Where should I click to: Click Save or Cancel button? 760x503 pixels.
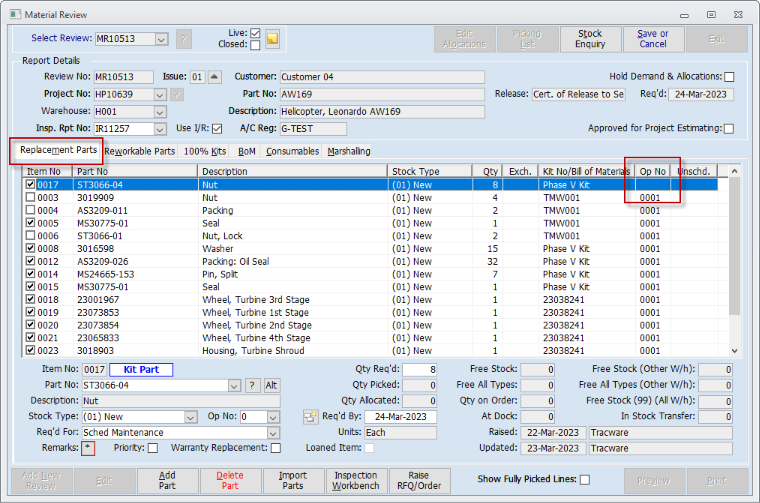click(652, 39)
